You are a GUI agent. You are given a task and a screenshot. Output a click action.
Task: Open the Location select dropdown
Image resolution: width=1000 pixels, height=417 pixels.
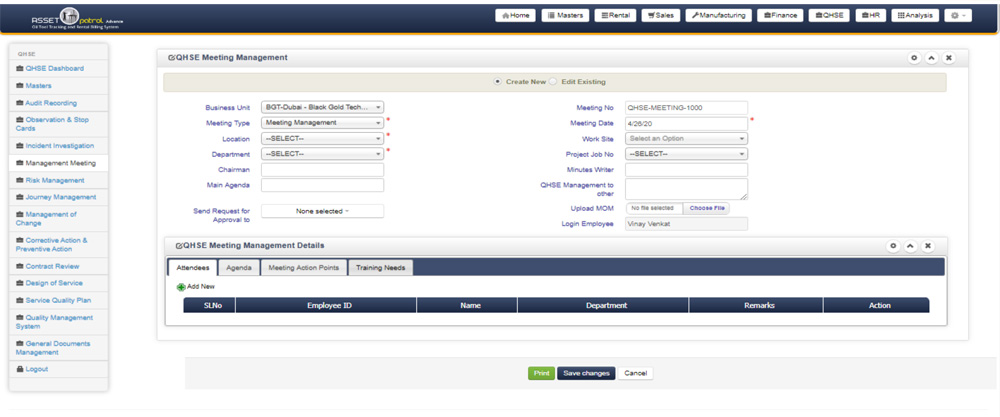tap(322, 138)
